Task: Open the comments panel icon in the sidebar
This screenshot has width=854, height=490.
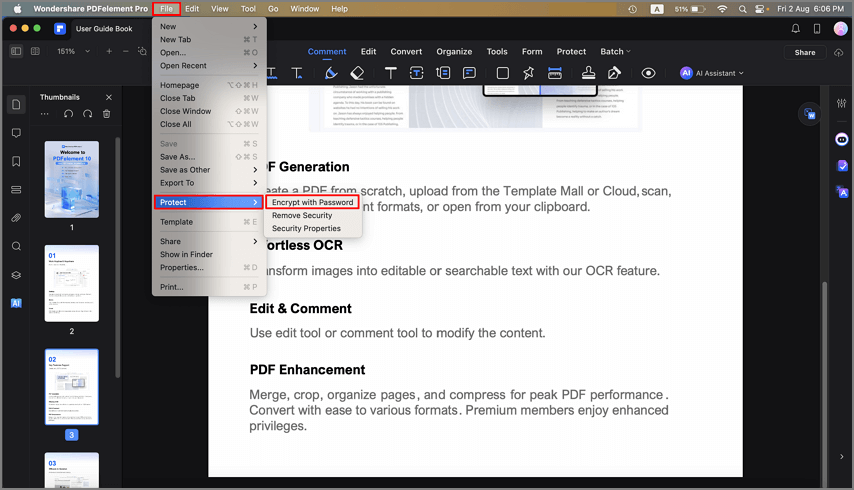Action: point(16,133)
